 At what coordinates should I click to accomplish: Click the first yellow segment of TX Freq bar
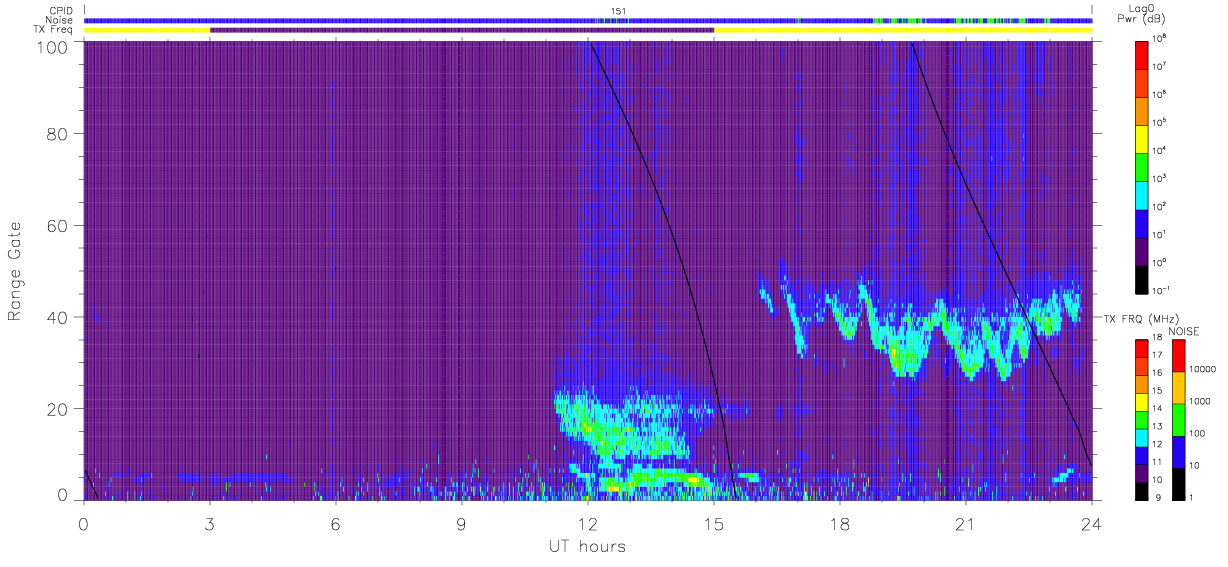coord(147,30)
